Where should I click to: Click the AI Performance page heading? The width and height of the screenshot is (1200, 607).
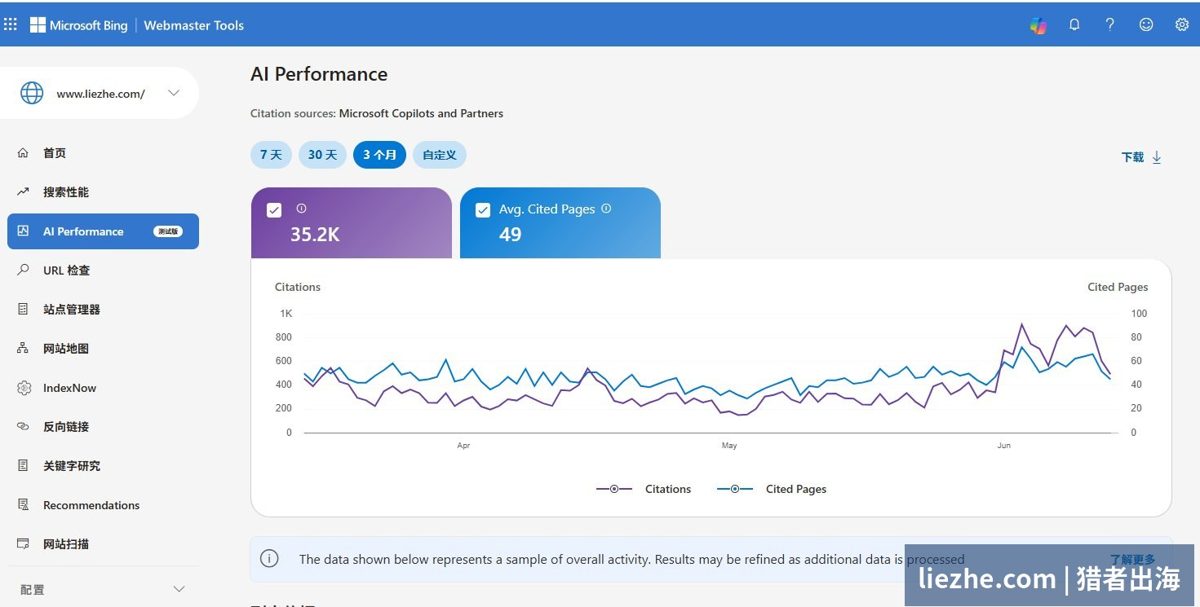coord(319,74)
